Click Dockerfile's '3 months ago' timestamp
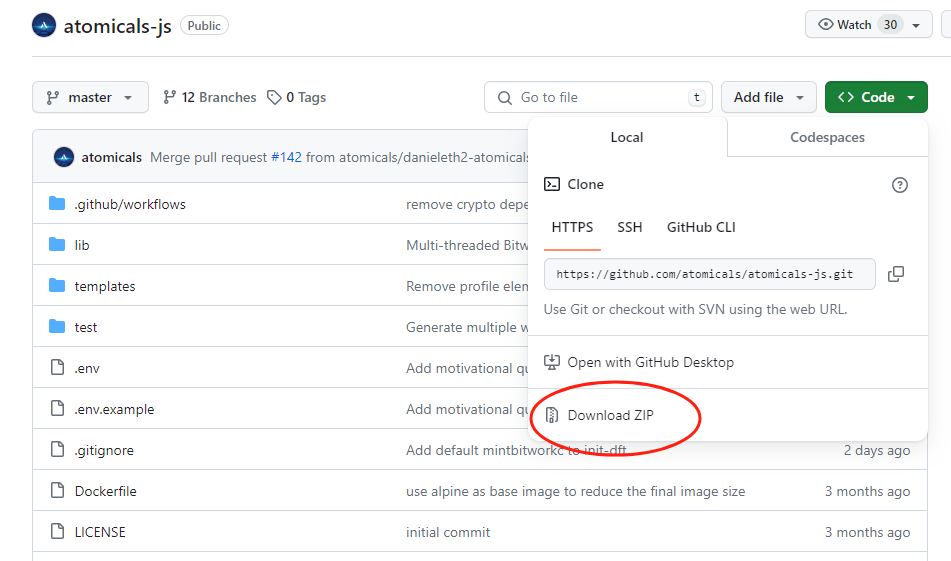The height and width of the screenshot is (561, 951). [867, 491]
